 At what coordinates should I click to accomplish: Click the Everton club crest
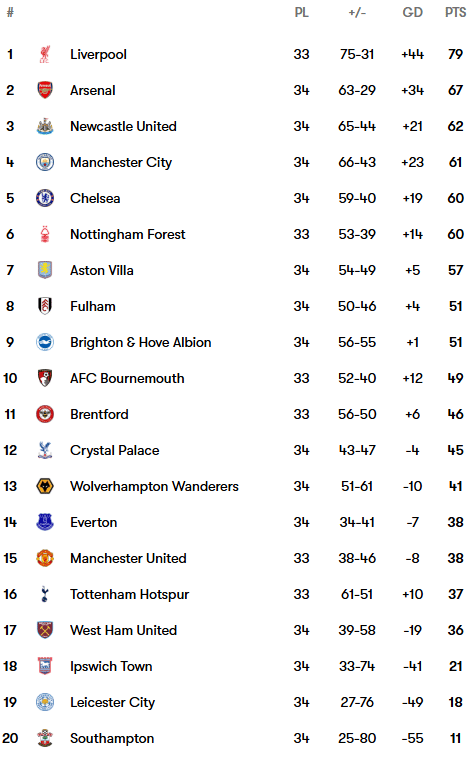[x=45, y=522]
